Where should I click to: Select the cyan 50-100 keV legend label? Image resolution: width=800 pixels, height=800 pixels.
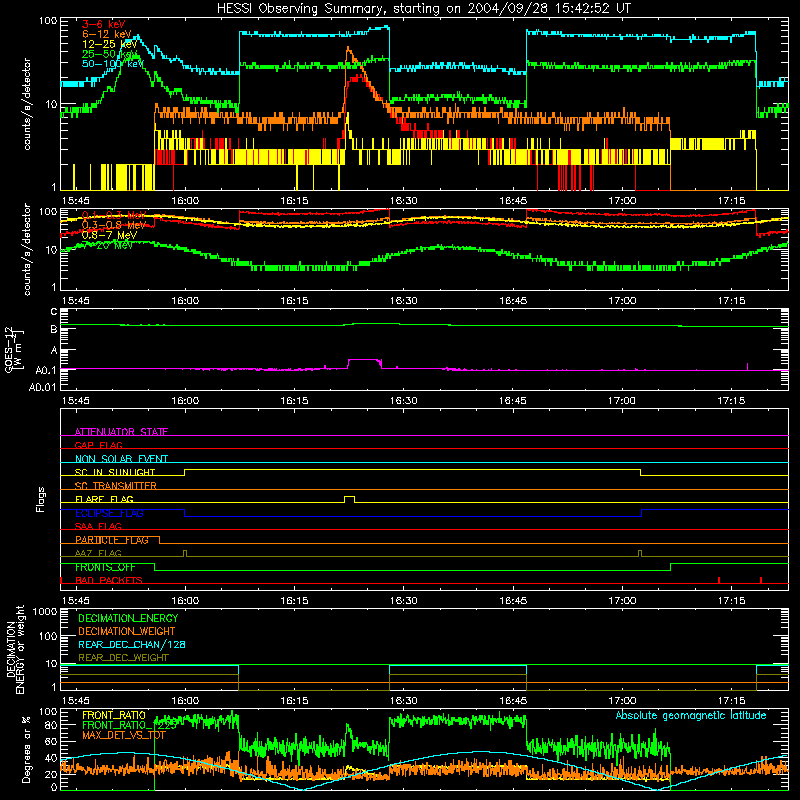pos(113,64)
